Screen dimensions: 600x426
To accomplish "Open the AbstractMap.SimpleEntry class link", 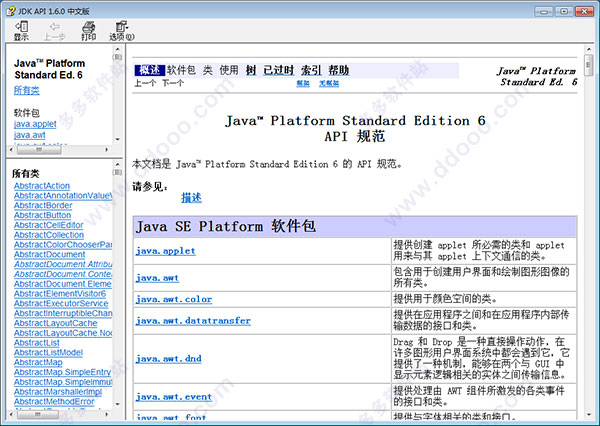I will point(62,372).
